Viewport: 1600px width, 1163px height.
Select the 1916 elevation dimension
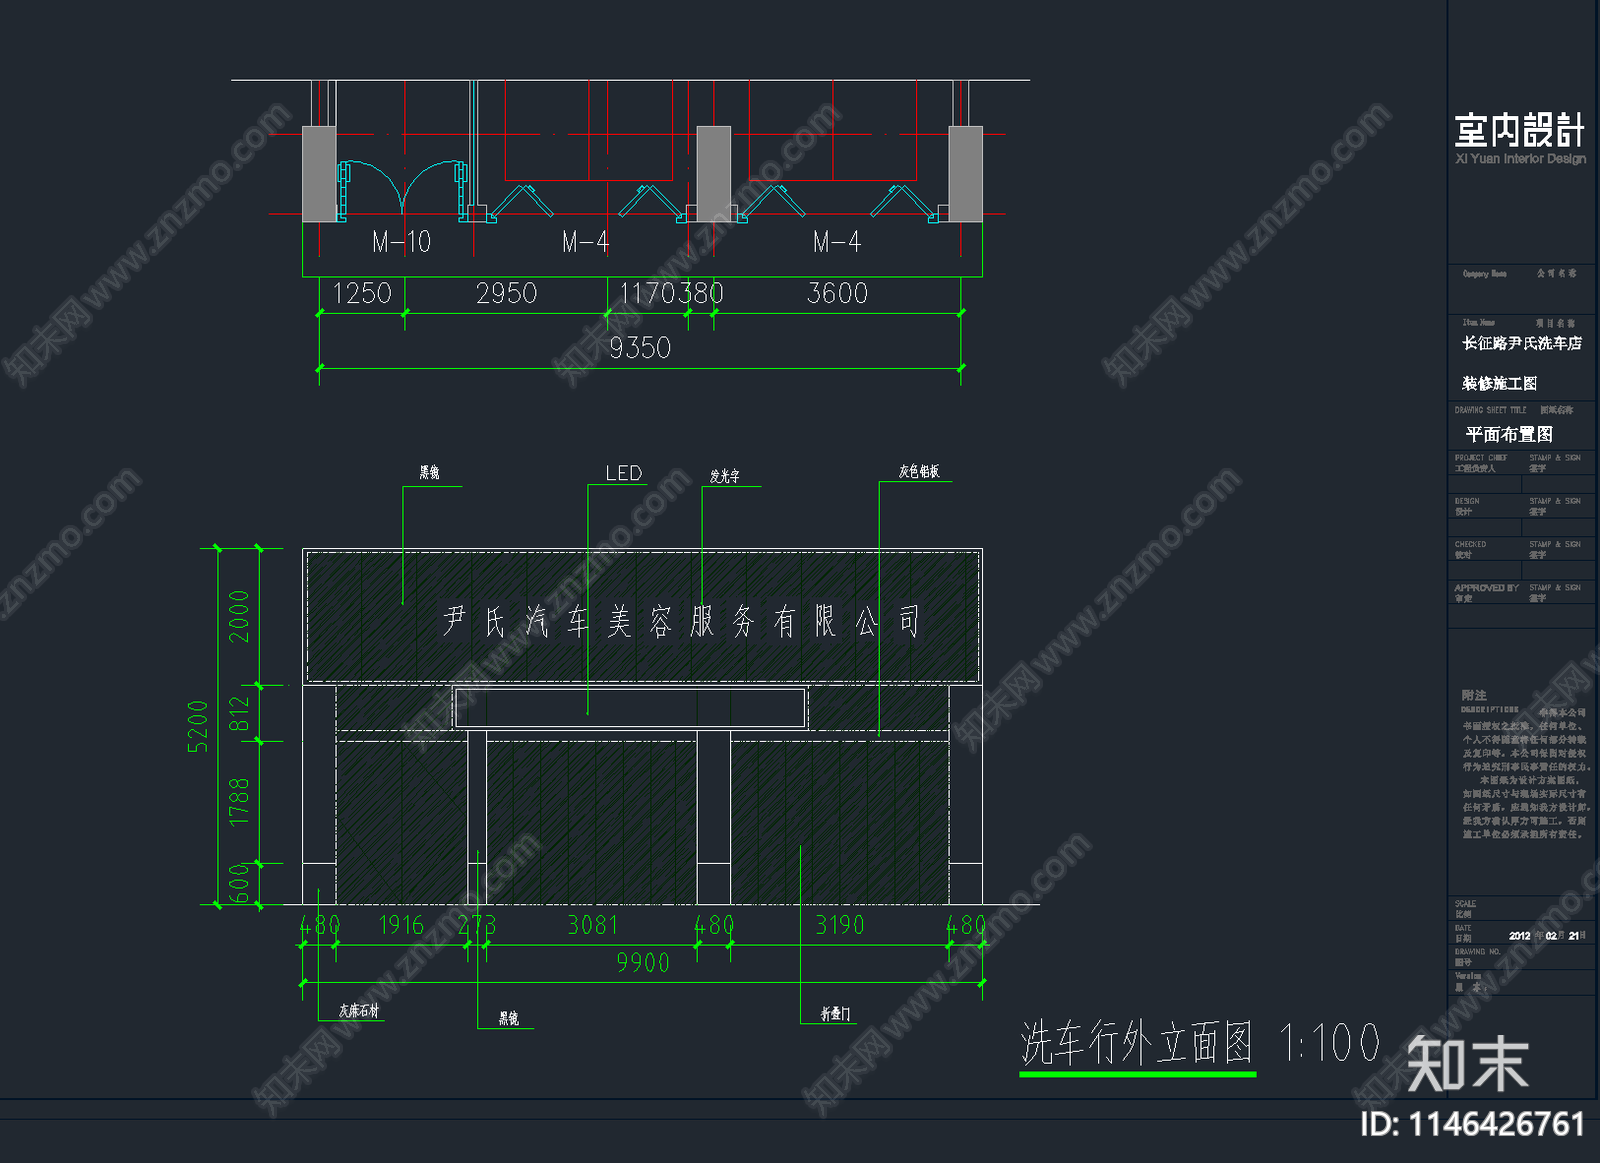pyautogui.click(x=401, y=925)
